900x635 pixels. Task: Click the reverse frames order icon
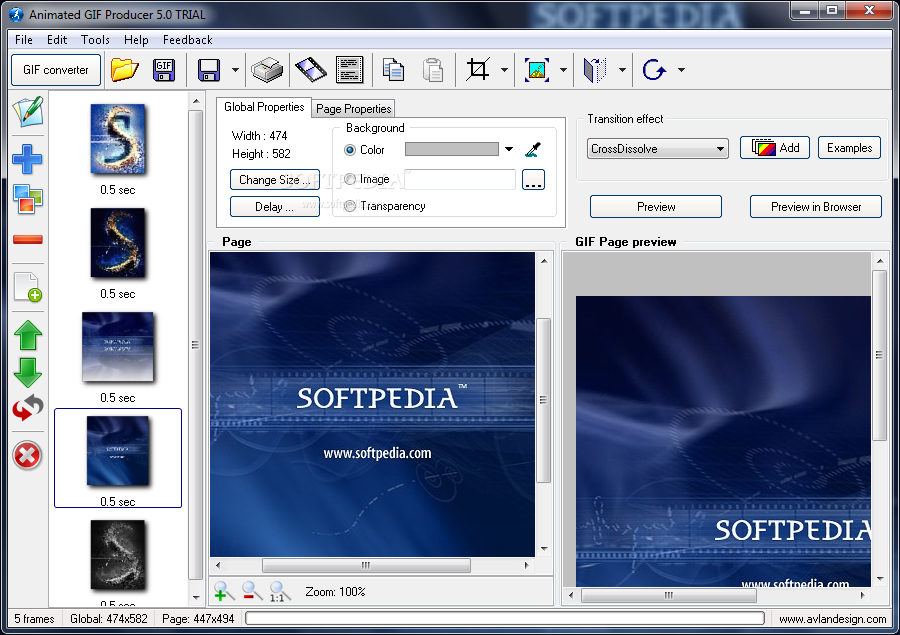[x=28, y=408]
